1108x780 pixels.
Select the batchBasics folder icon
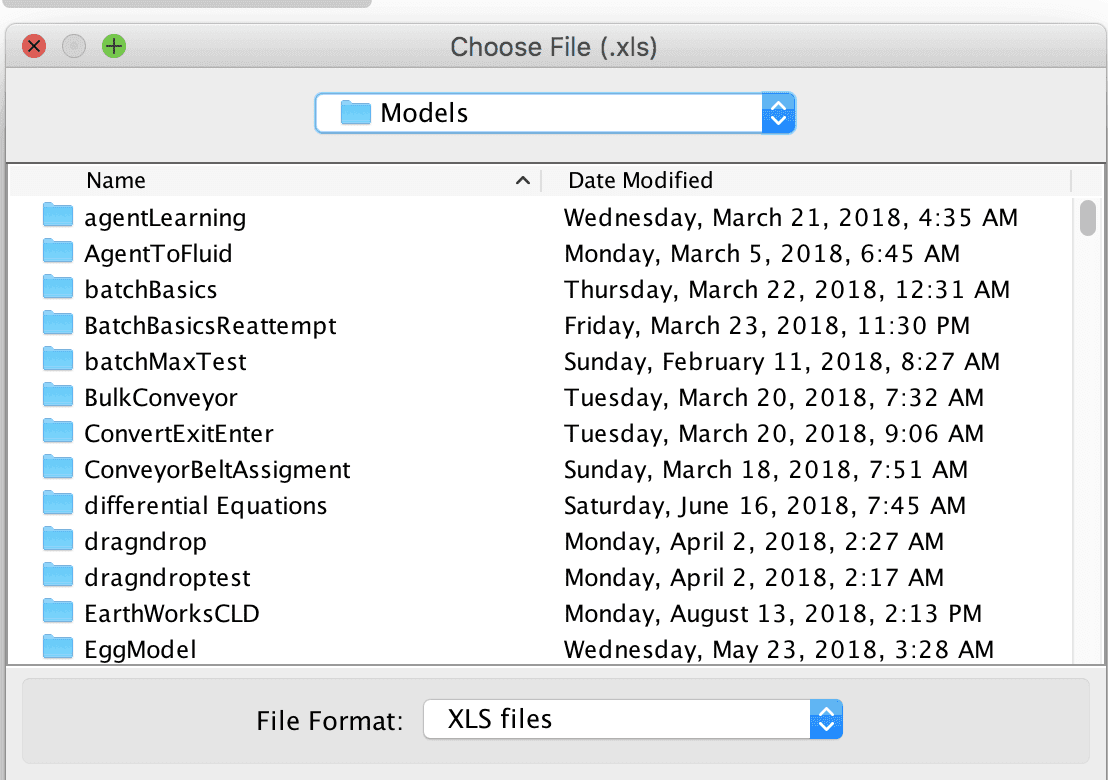coord(59,289)
